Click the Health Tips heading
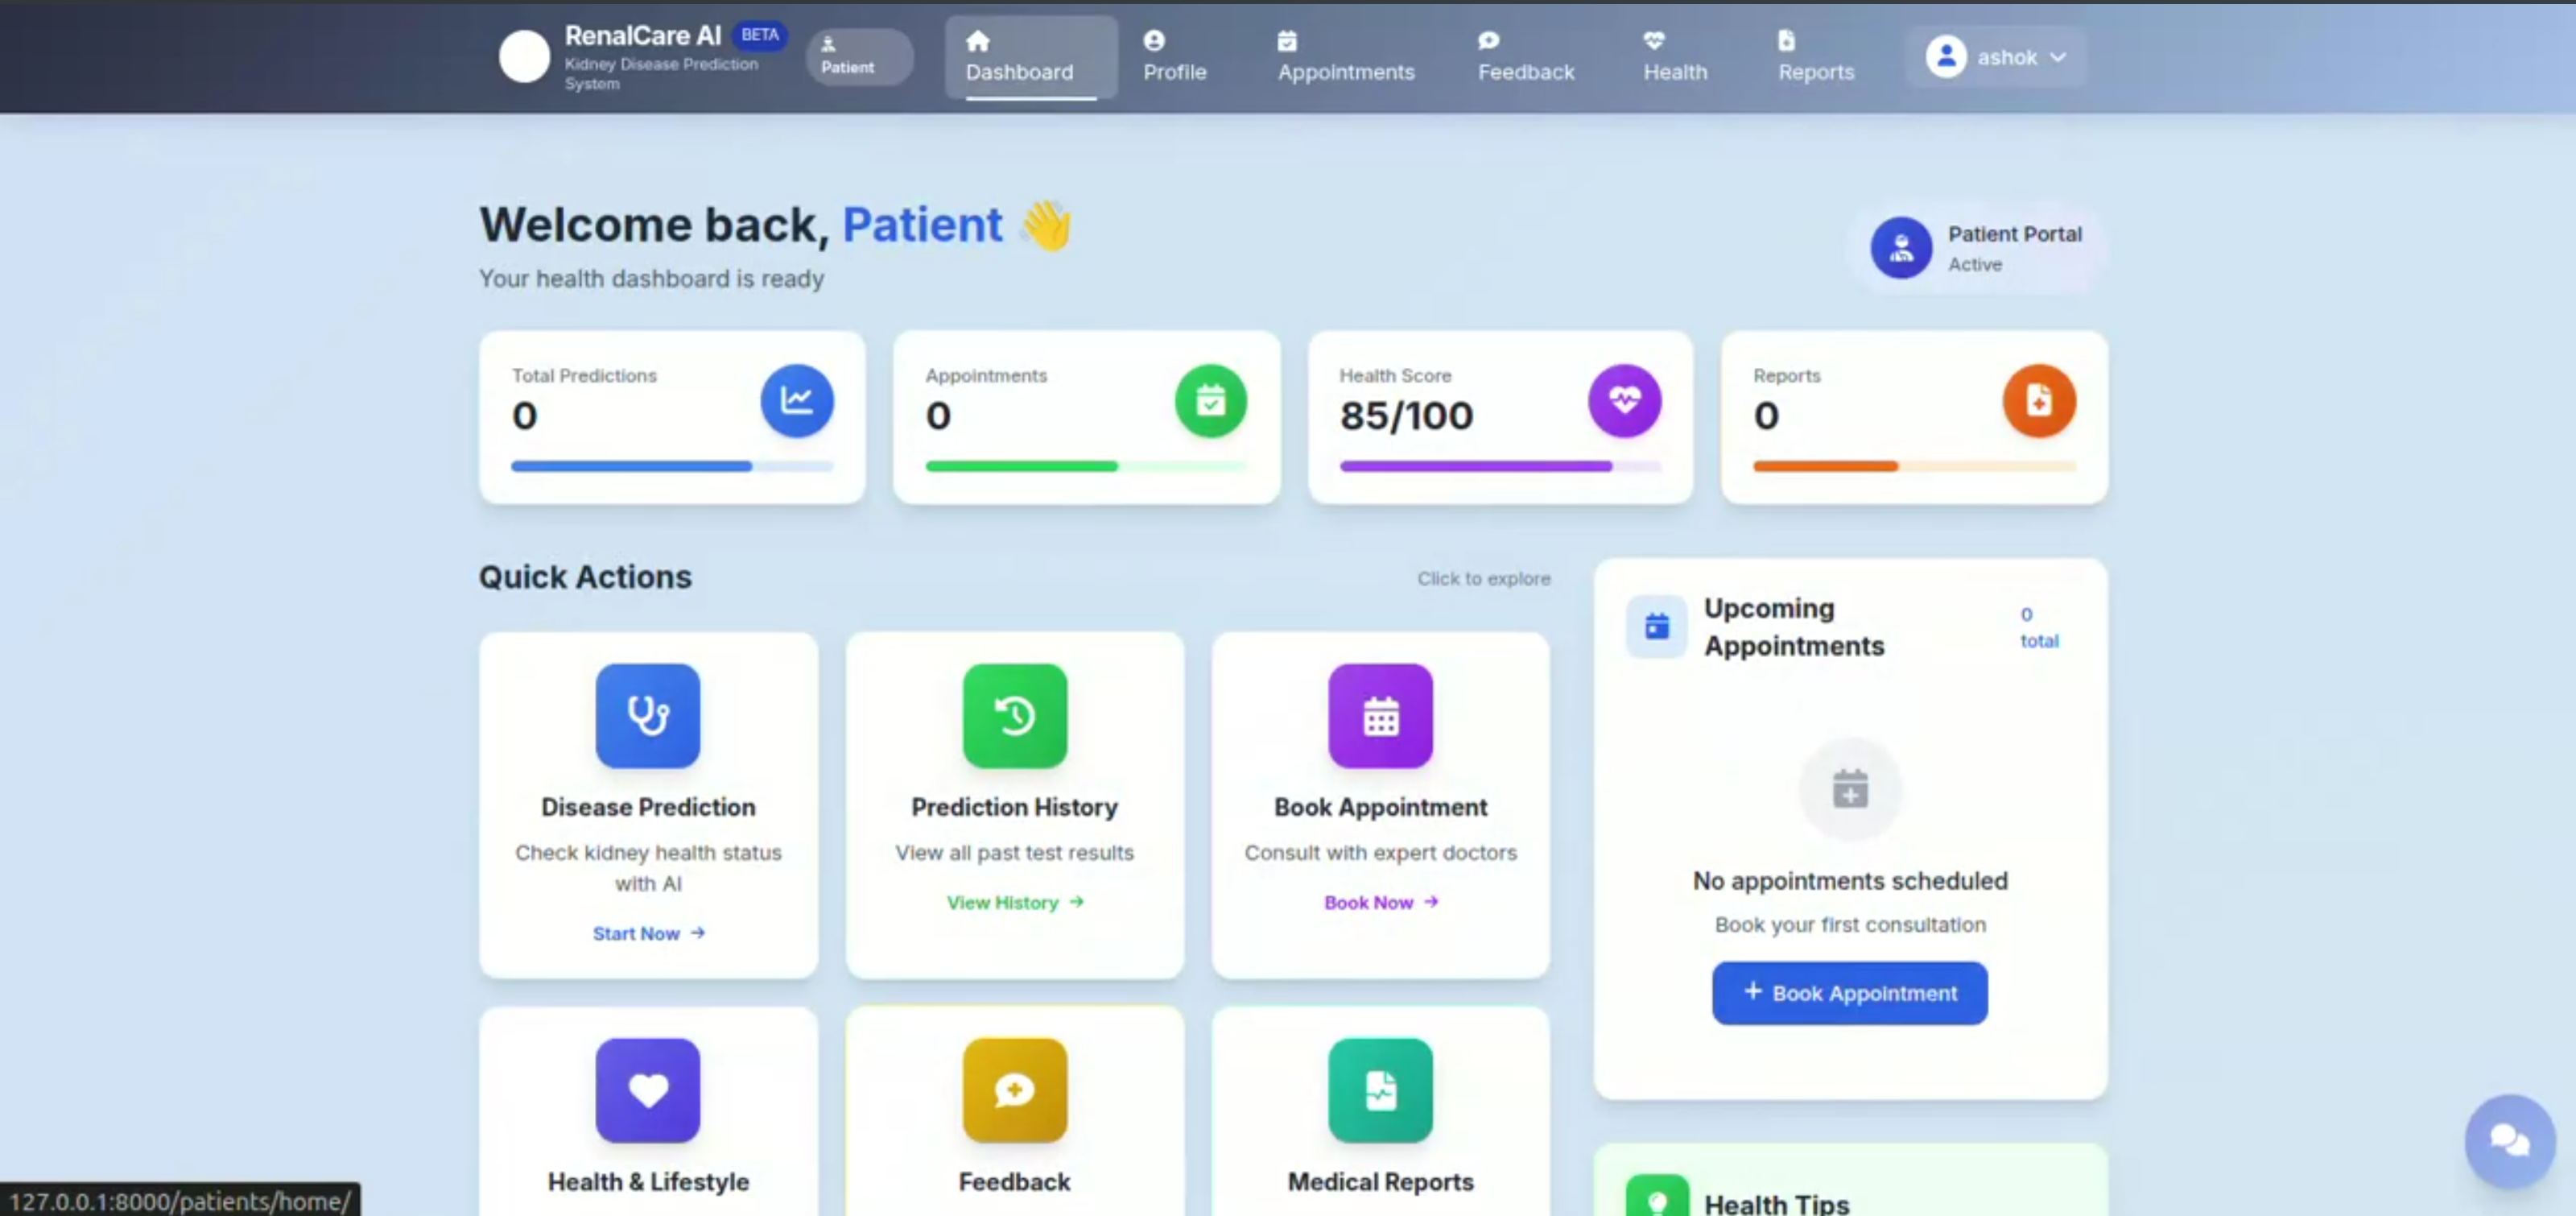The height and width of the screenshot is (1216, 2576). pyautogui.click(x=1776, y=1203)
